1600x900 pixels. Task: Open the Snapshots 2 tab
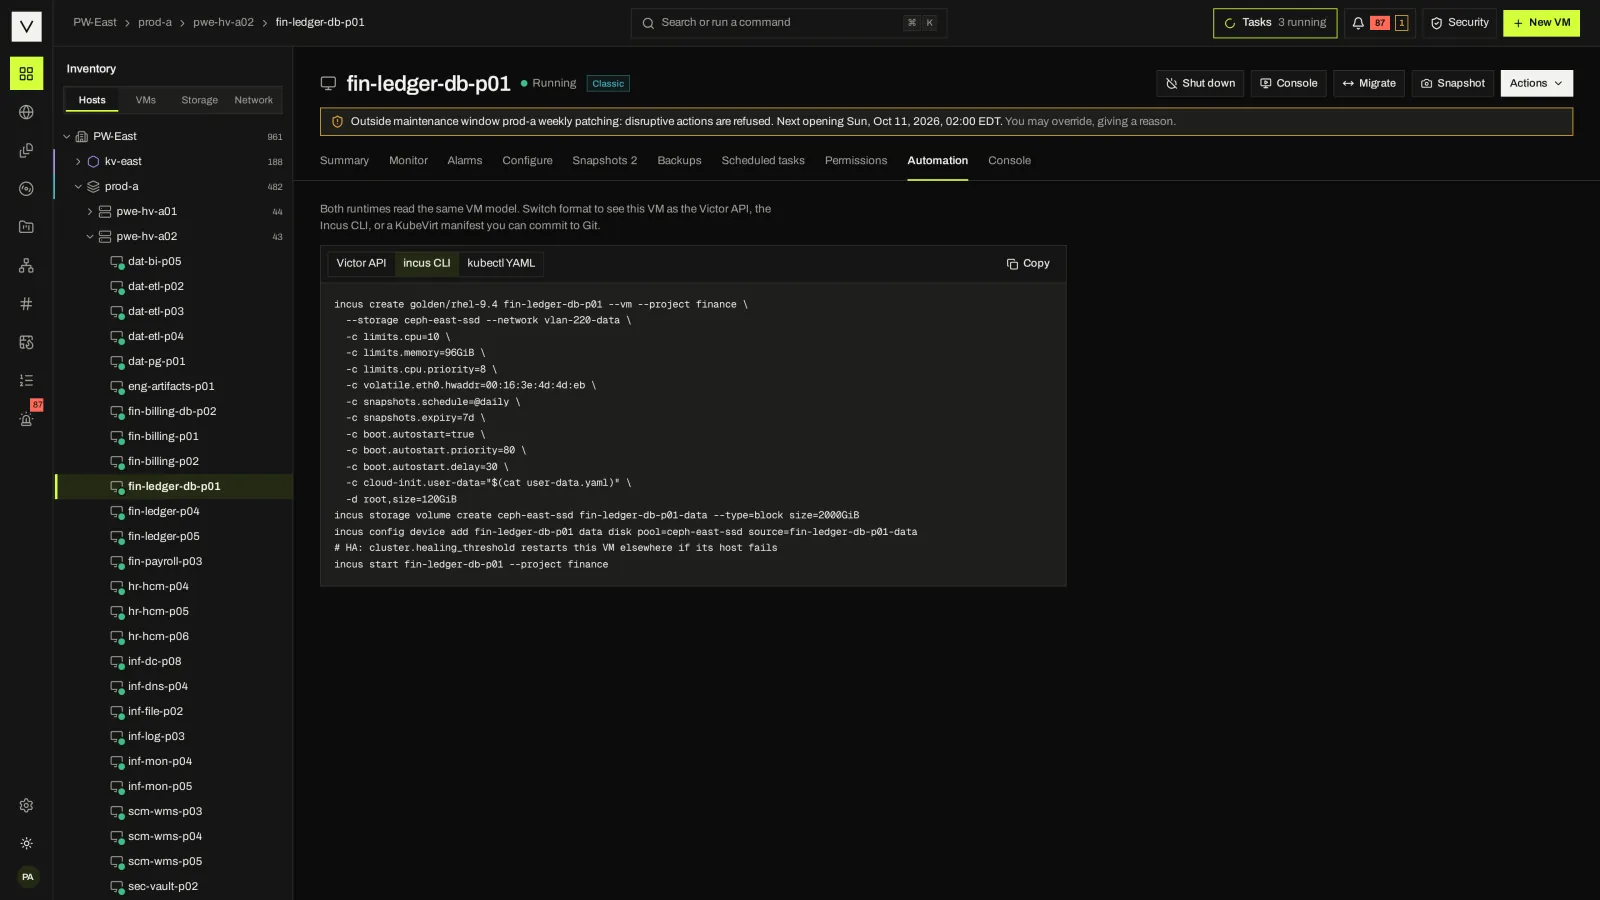(604, 161)
